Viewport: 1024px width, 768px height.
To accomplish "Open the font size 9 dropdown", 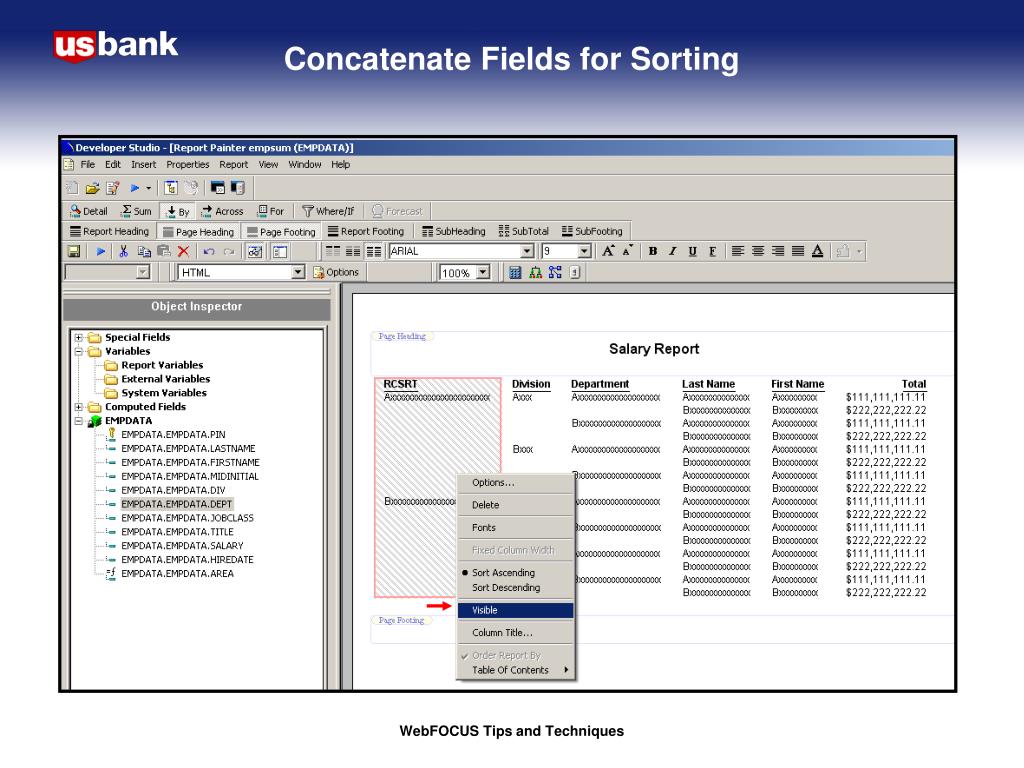I will tap(584, 251).
